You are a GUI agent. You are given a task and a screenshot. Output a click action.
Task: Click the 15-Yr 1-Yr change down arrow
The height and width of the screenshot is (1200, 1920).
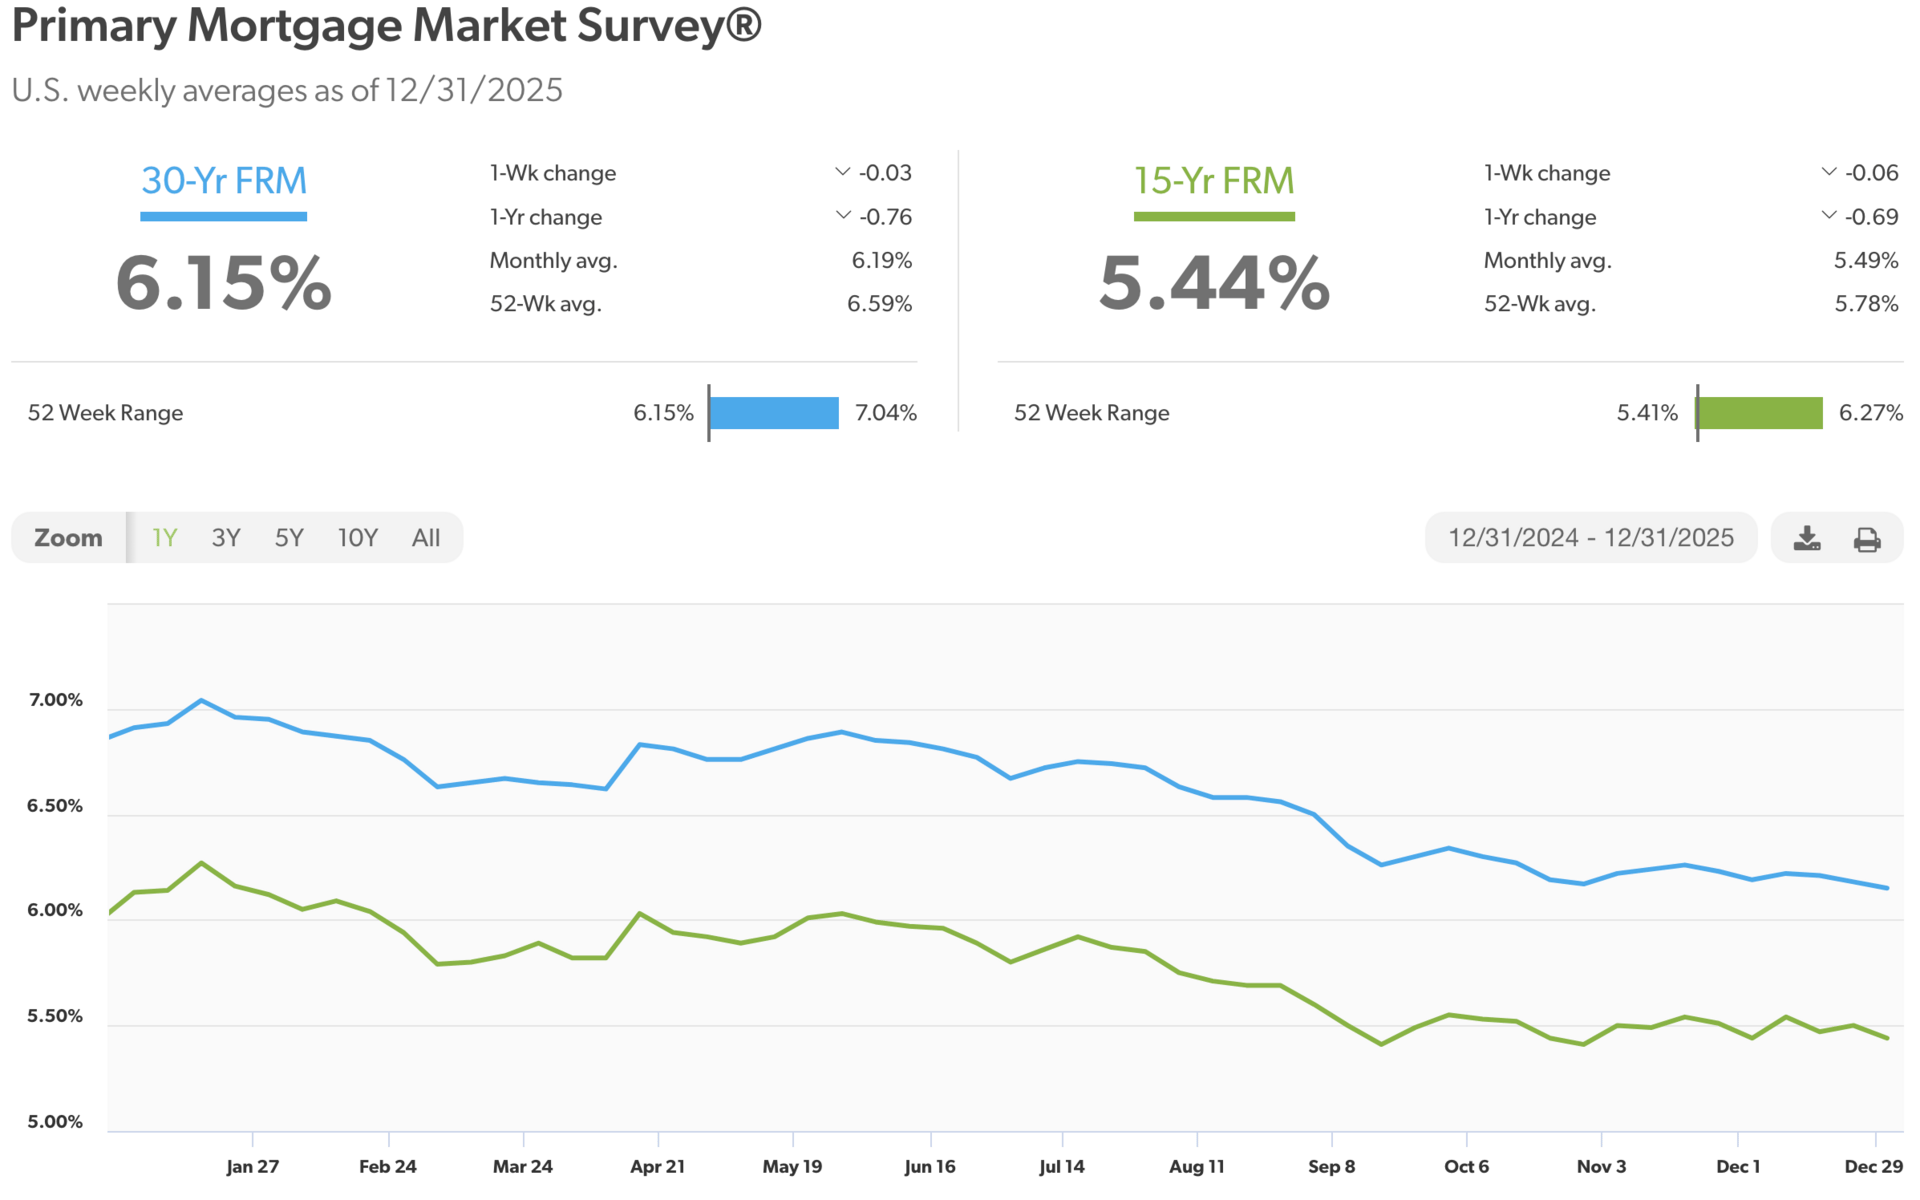click(1828, 215)
